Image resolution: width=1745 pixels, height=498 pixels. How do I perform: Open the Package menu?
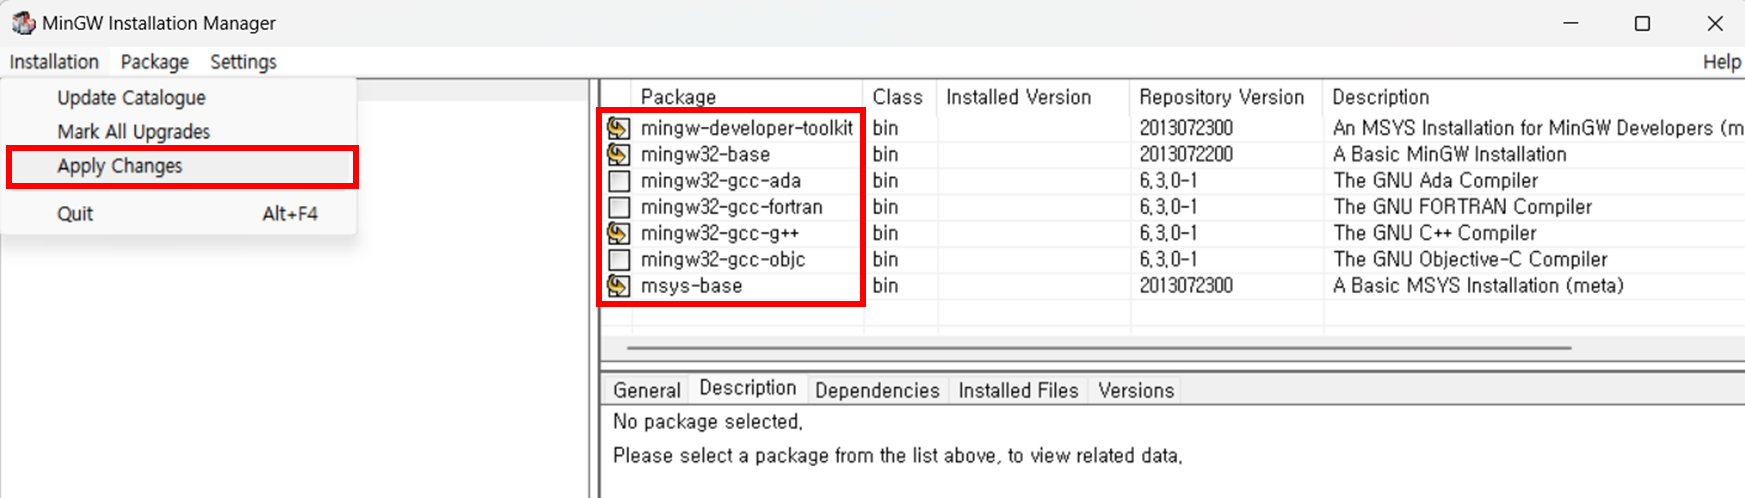click(154, 62)
